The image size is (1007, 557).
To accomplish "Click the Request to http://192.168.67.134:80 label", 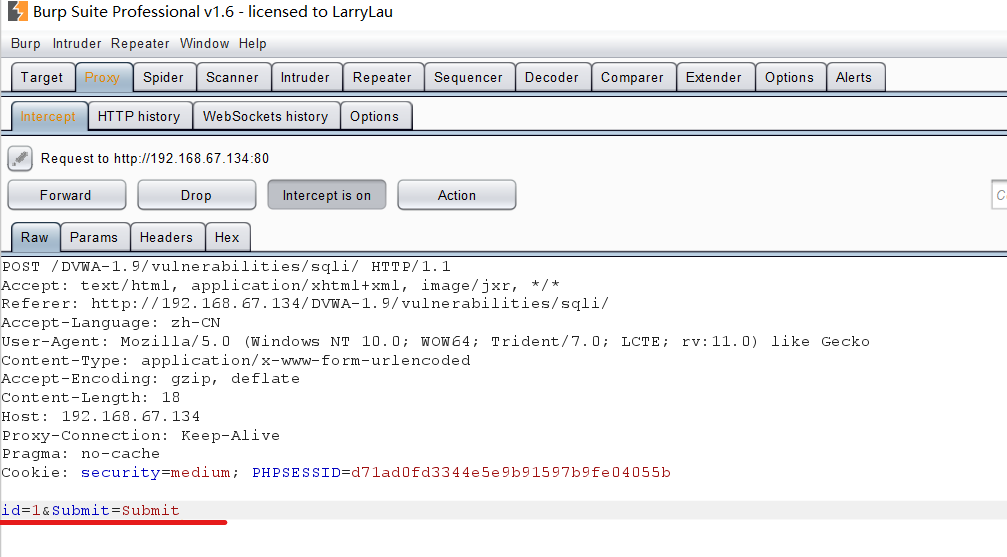I will pos(155,158).
